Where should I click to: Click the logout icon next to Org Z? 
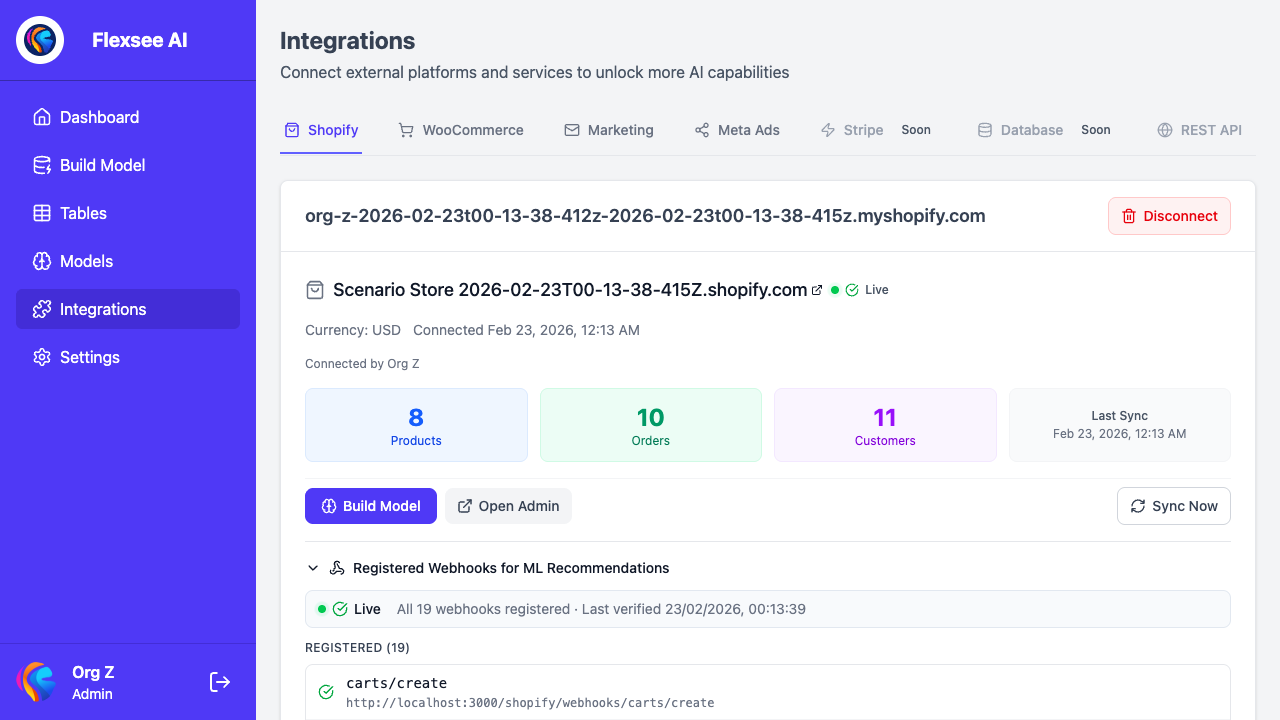[x=219, y=682]
